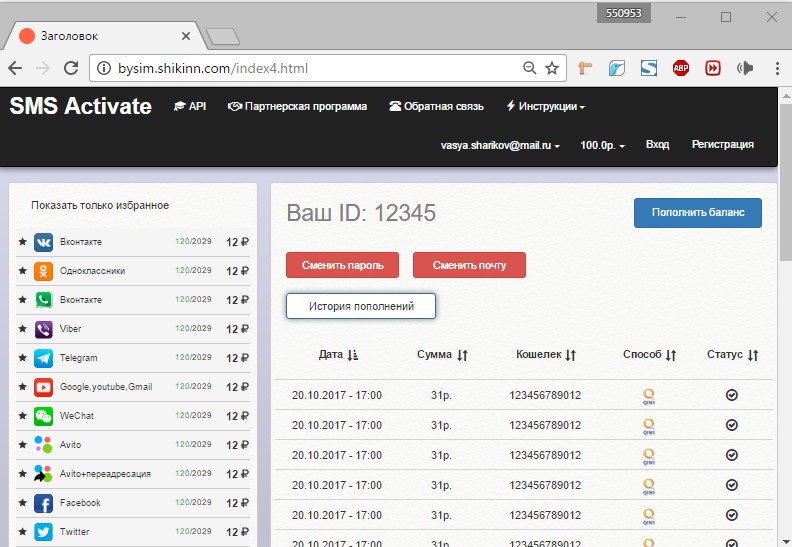Open Партнерская программа menu item

pos(298,107)
